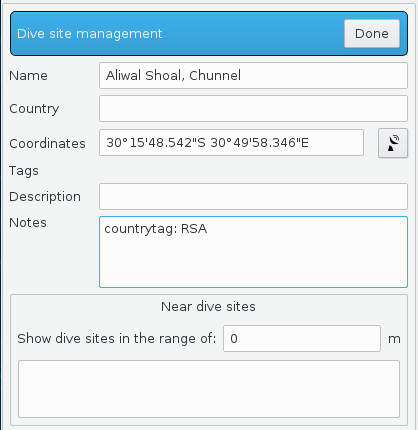
Task: Select the Coordinates text box
Action: 231,143
